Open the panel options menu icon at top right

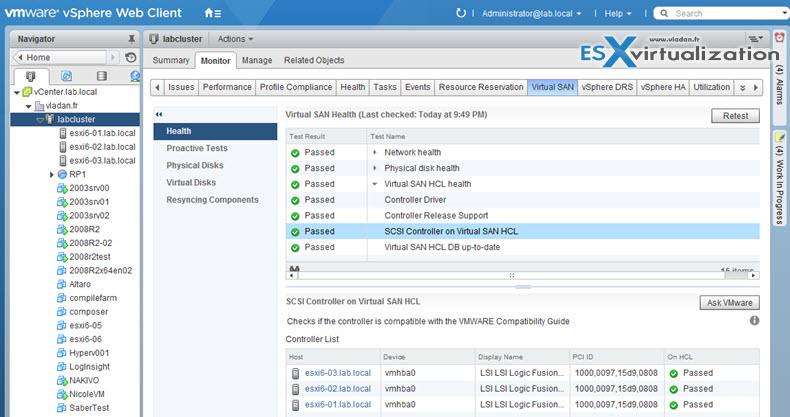coord(755,39)
